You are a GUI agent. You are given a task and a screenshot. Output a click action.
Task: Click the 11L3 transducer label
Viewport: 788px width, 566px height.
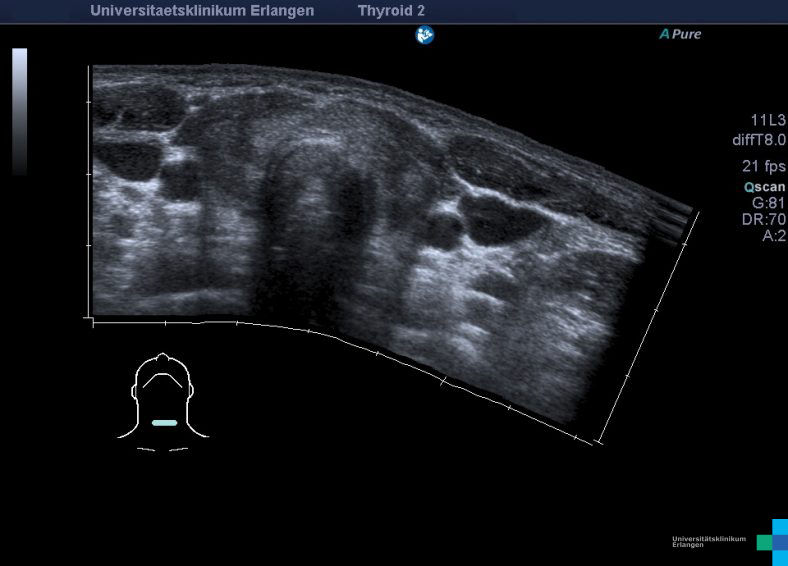pos(768,119)
